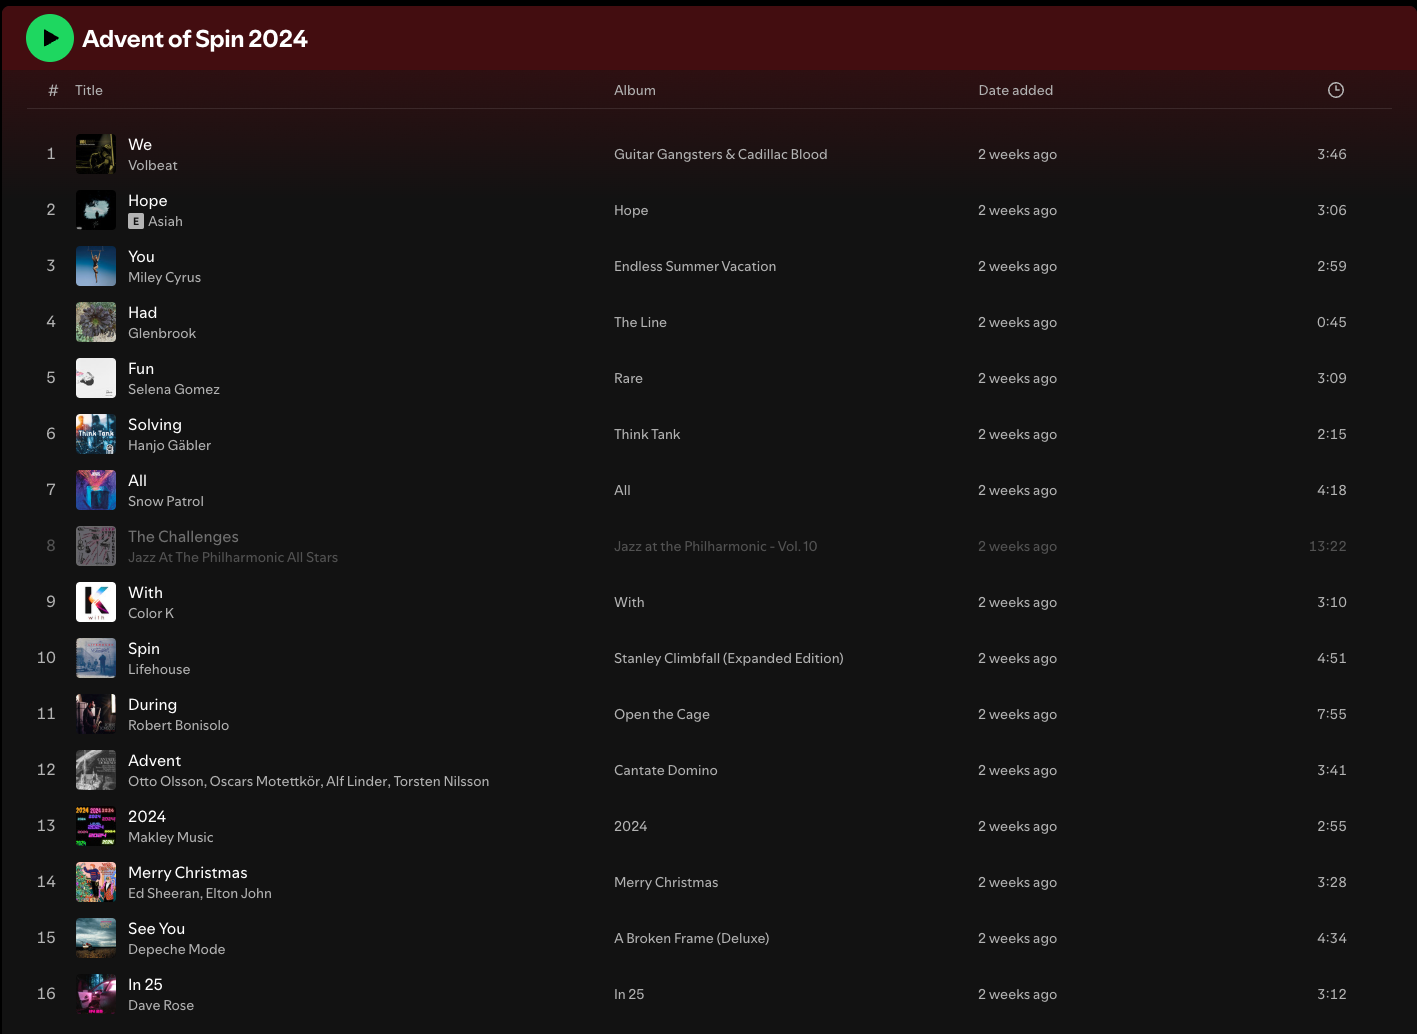Open artist Hanjo Gäbler
Screen dimensions: 1417x1034
click(170, 446)
